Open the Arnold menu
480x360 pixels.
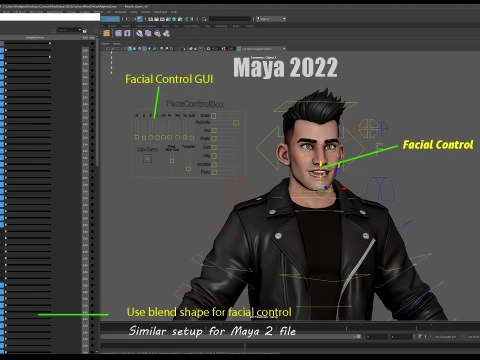[x=146, y=12]
